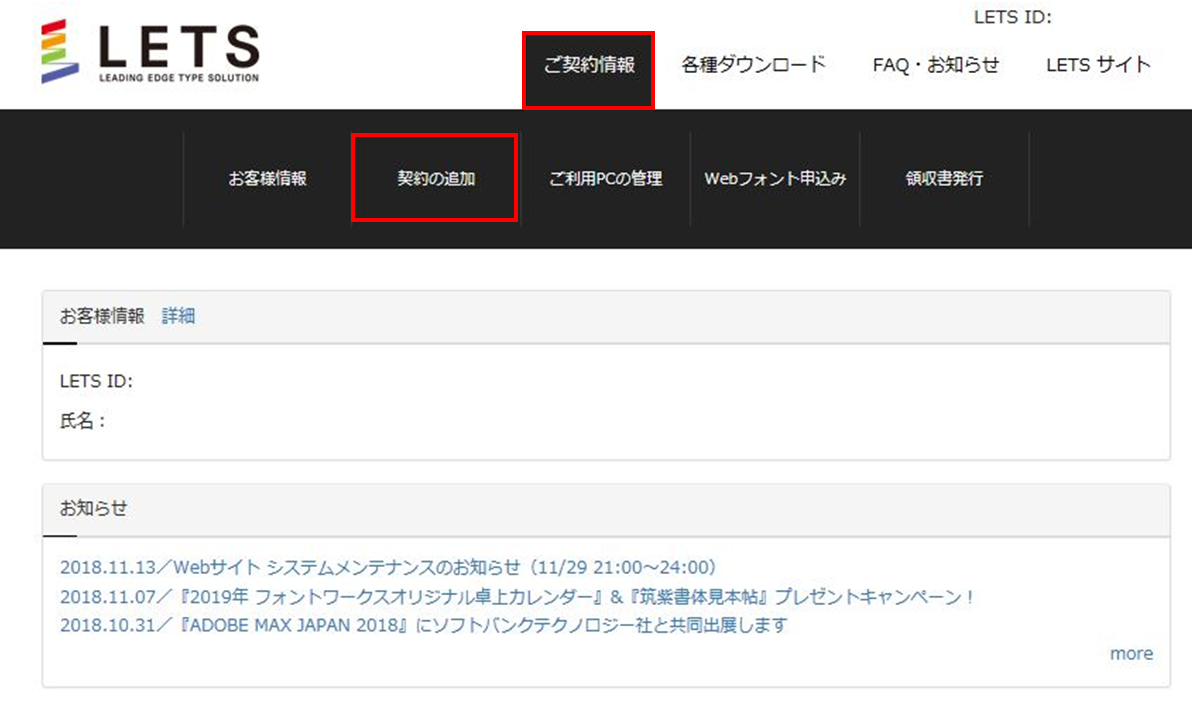Viewport: 1192px width, 715px height.
Task: Go to the LETS サイト link
Action: (1097, 63)
